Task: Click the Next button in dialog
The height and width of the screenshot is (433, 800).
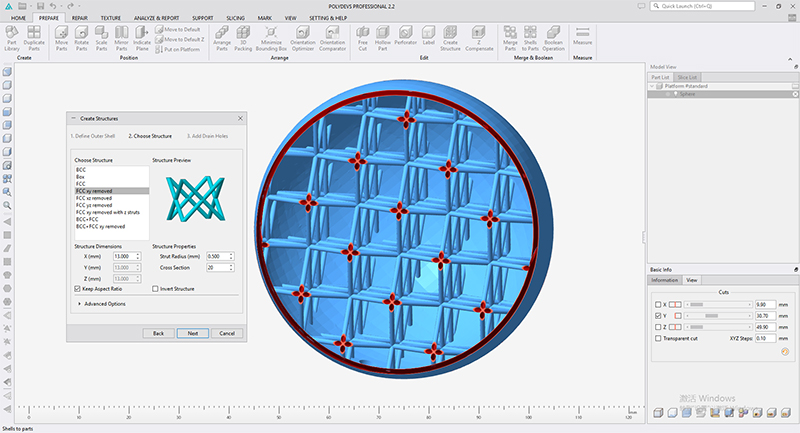Action: 192,333
